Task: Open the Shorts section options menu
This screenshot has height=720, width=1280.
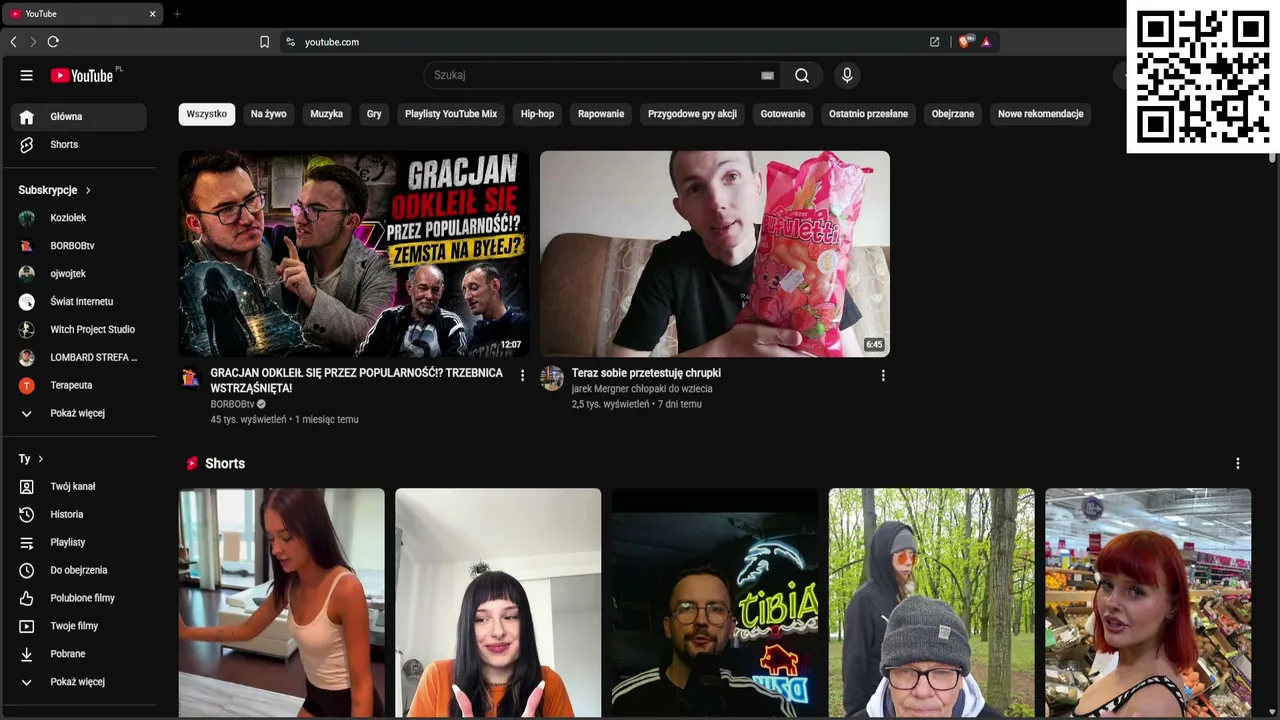Action: point(1238,463)
